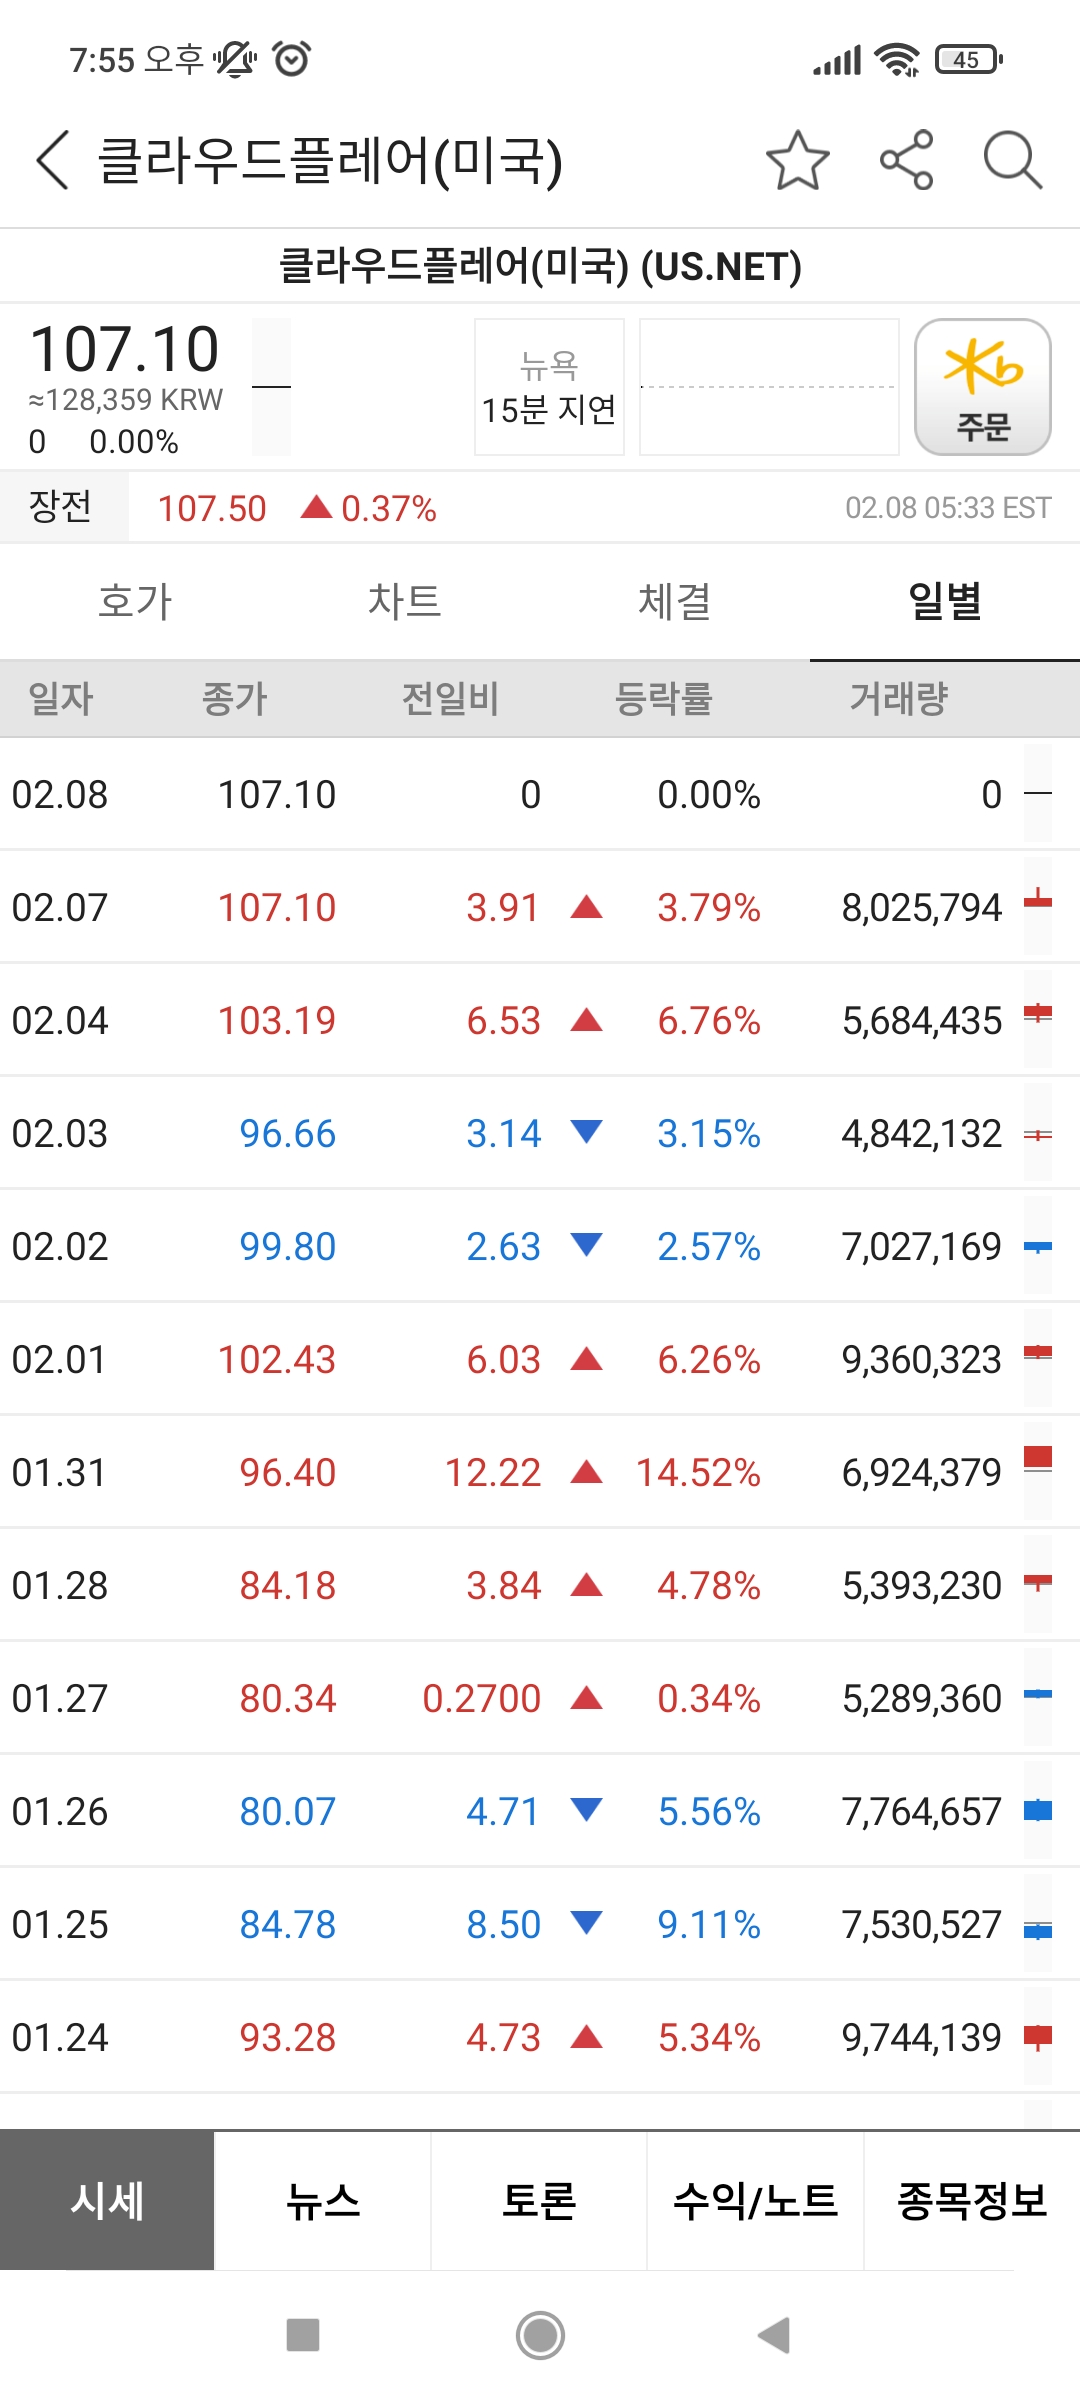Open the 수익/노트 bottom tab
This screenshot has width=1080, height=2400.
[x=755, y=2201]
